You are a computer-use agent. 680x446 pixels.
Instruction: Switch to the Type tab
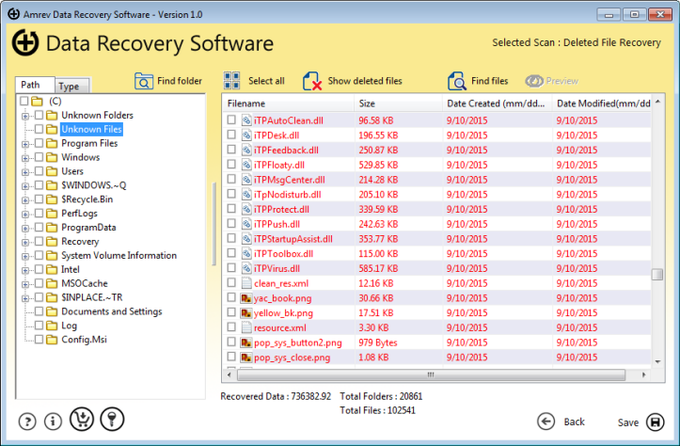point(72,86)
